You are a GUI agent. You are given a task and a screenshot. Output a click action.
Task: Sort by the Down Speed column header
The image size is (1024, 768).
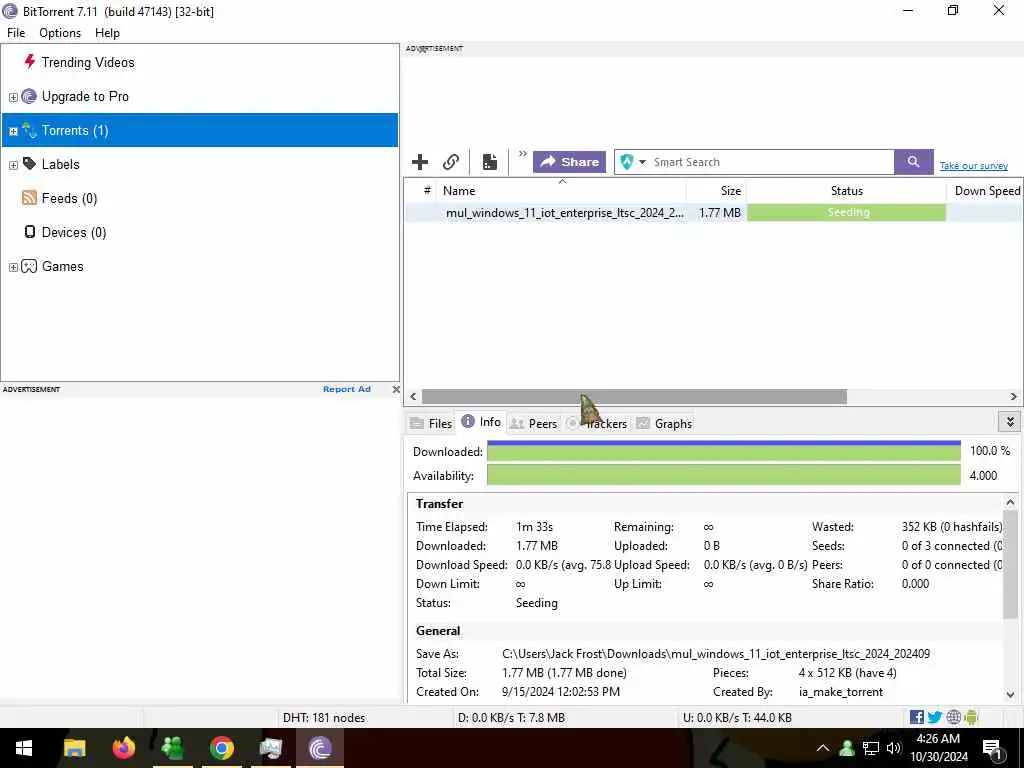click(x=985, y=191)
